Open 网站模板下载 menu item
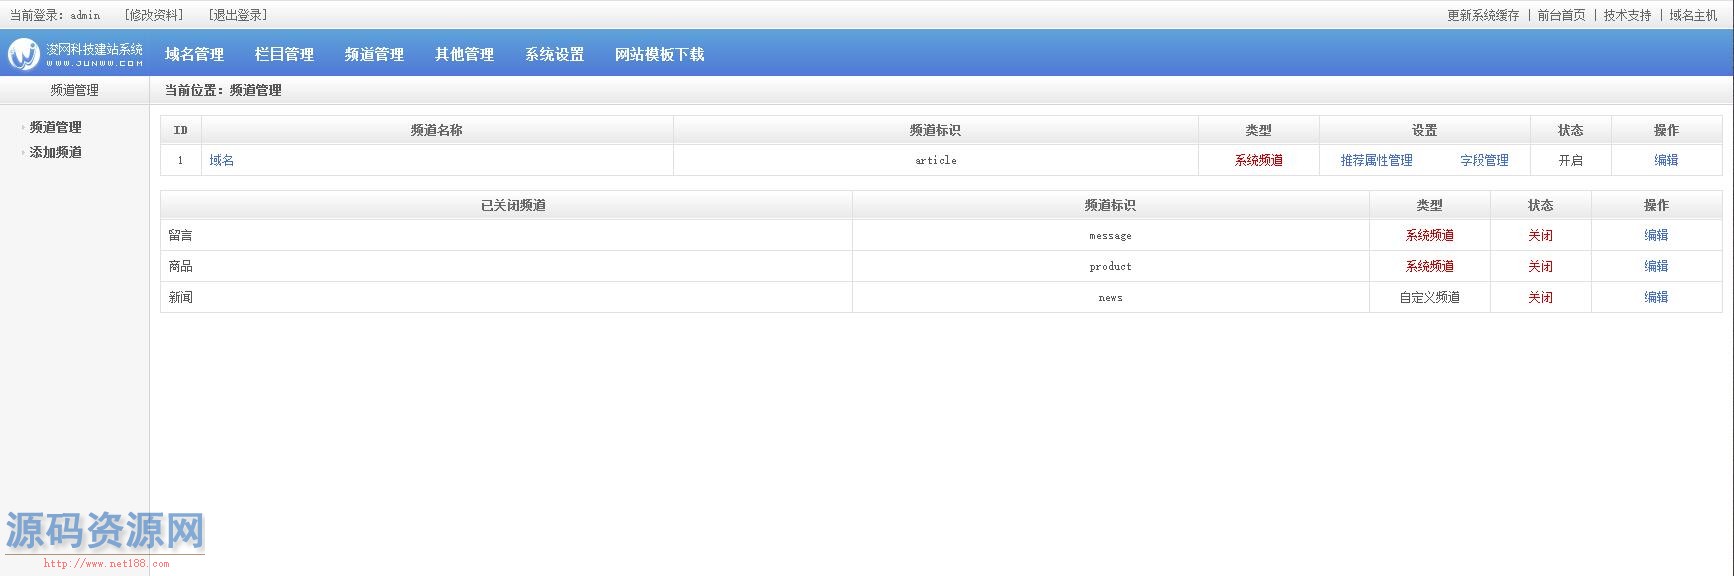The image size is (1734, 576). pos(659,55)
